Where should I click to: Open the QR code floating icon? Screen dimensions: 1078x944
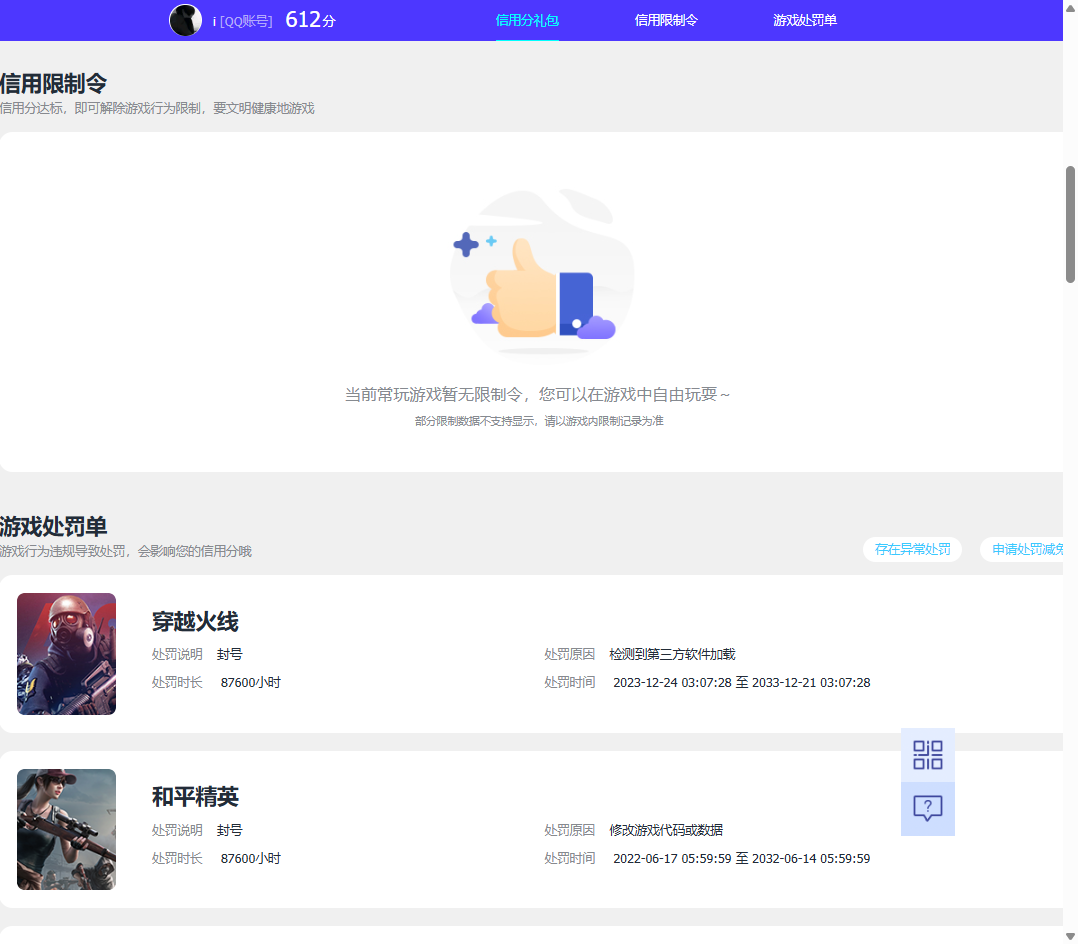tap(927, 755)
